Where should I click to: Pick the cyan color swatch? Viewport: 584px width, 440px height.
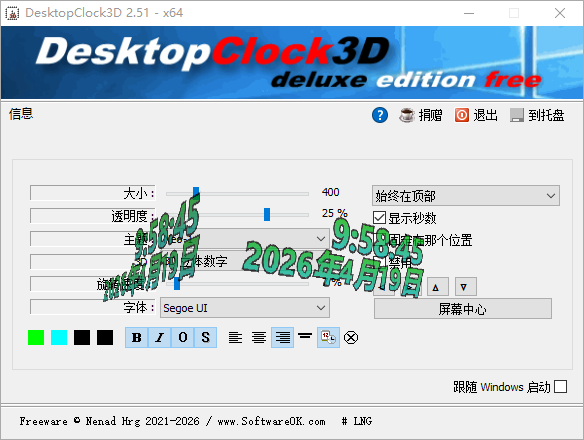coord(59,338)
